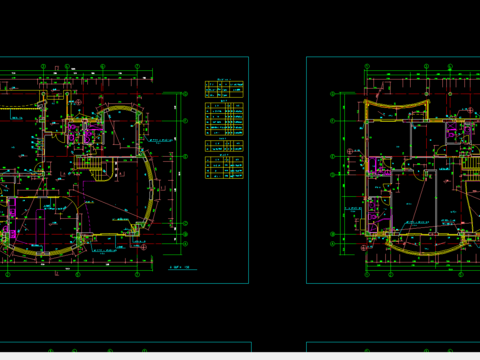
Task: Click the gray bar along the window bottom
Action: [x=240, y=356]
